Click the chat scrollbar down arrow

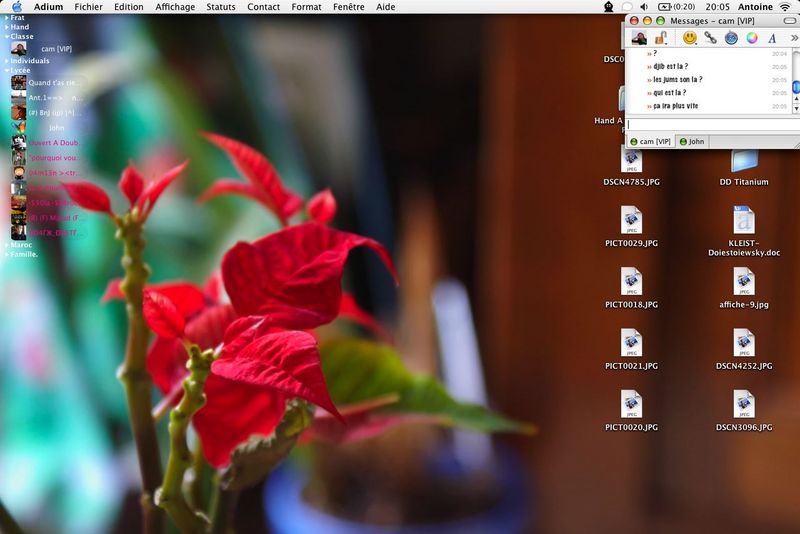click(796, 108)
